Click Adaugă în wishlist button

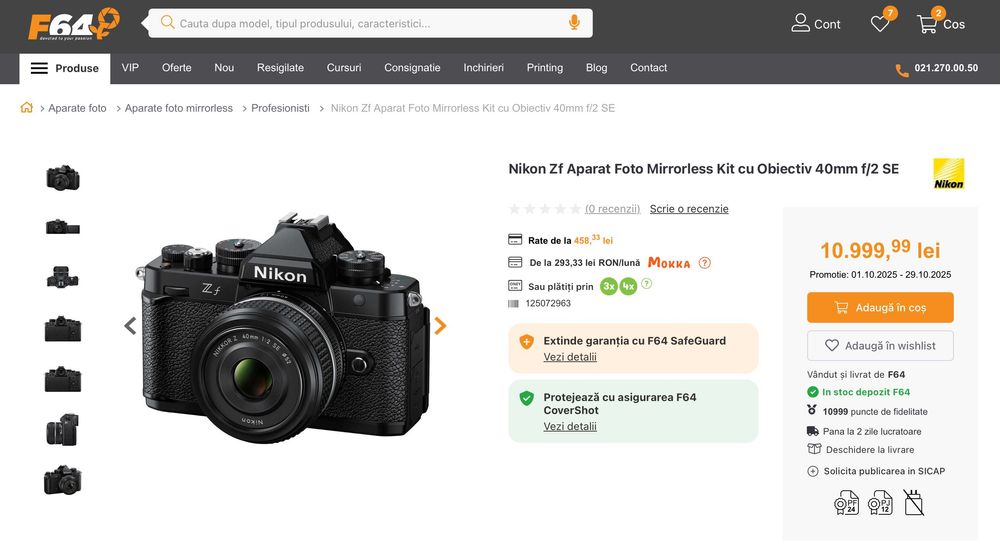[x=880, y=346]
